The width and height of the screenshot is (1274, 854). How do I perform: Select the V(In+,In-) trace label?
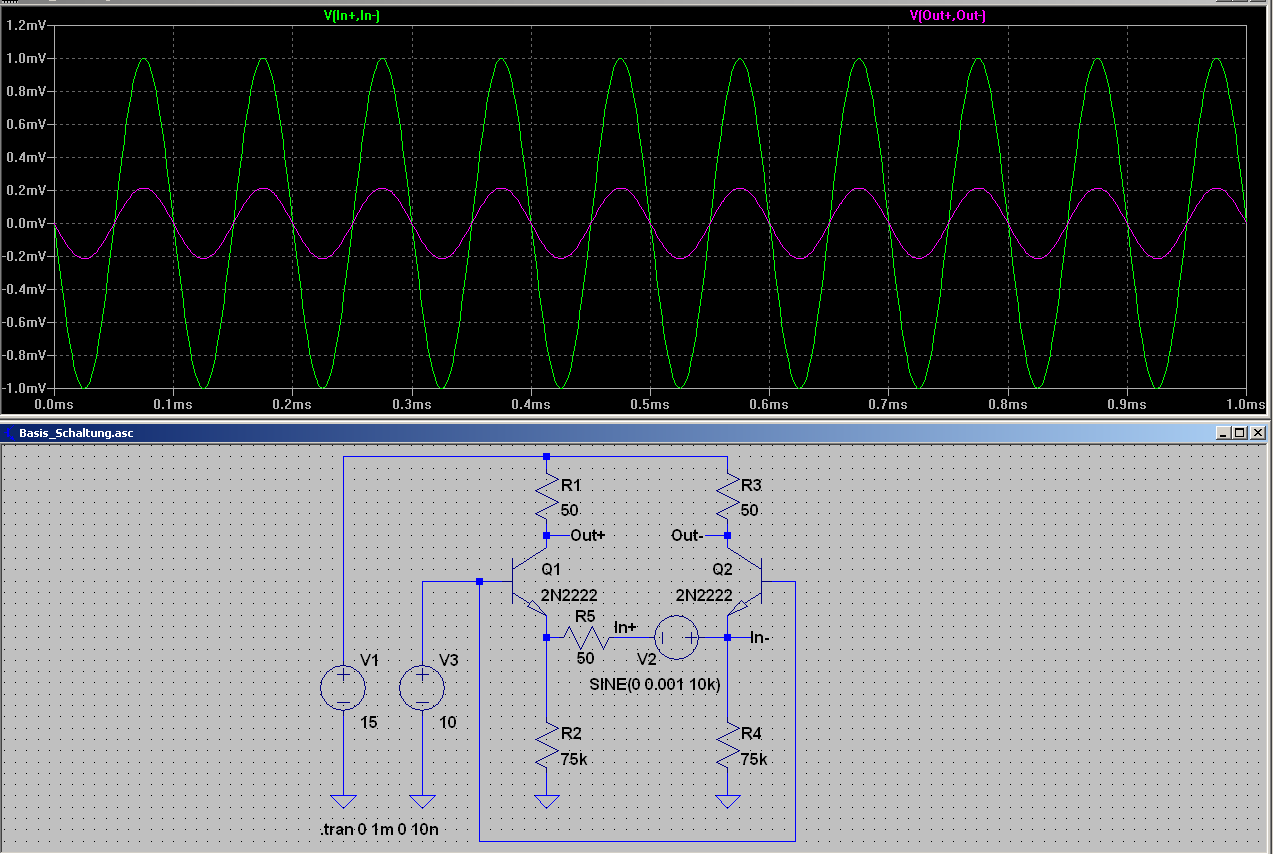tap(353, 15)
